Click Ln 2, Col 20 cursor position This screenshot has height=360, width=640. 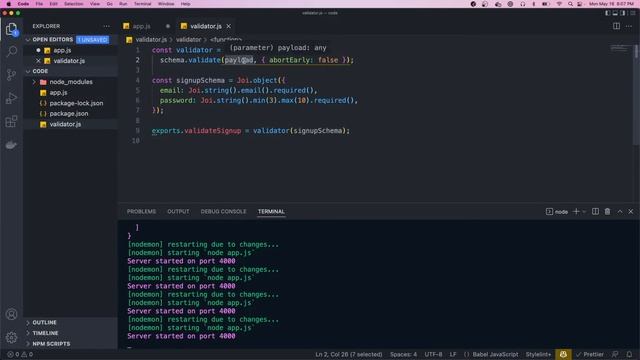click(349, 355)
